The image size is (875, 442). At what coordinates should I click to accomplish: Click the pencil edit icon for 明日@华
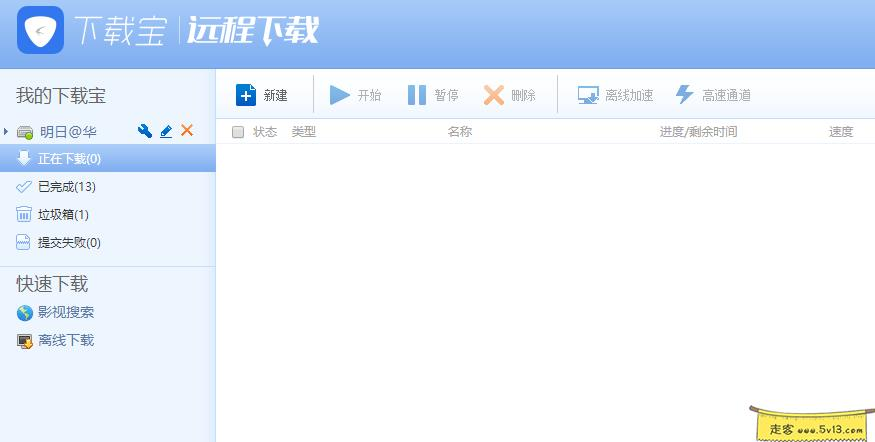click(166, 132)
